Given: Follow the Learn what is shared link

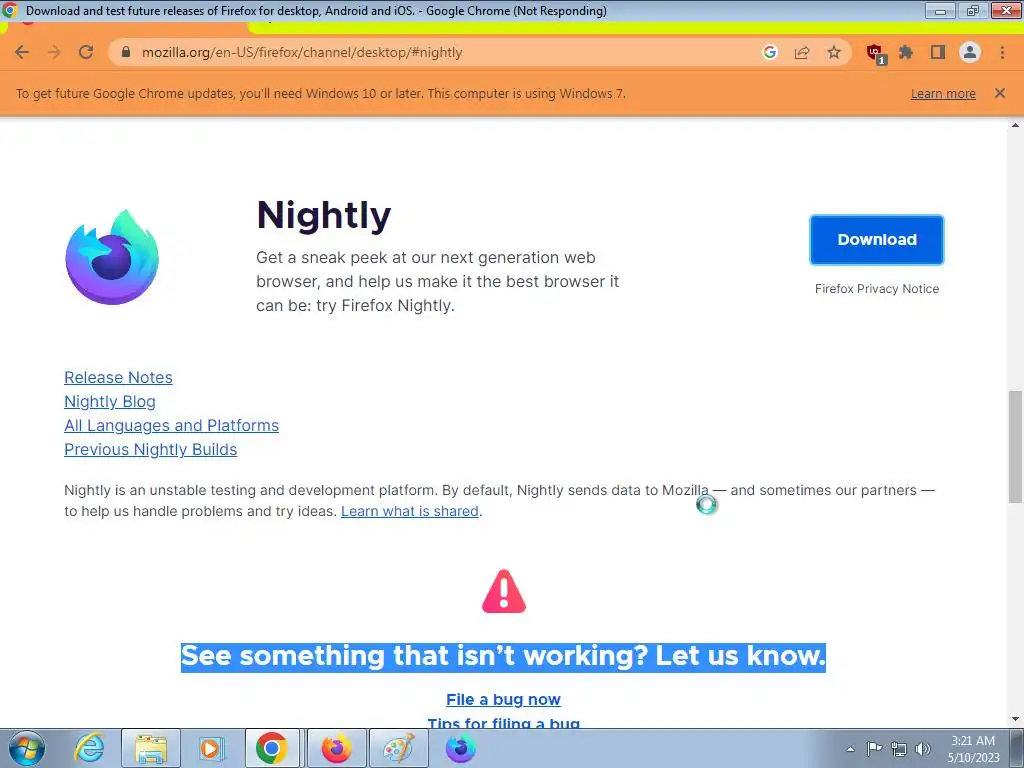Looking at the screenshot, I should 409,511.
